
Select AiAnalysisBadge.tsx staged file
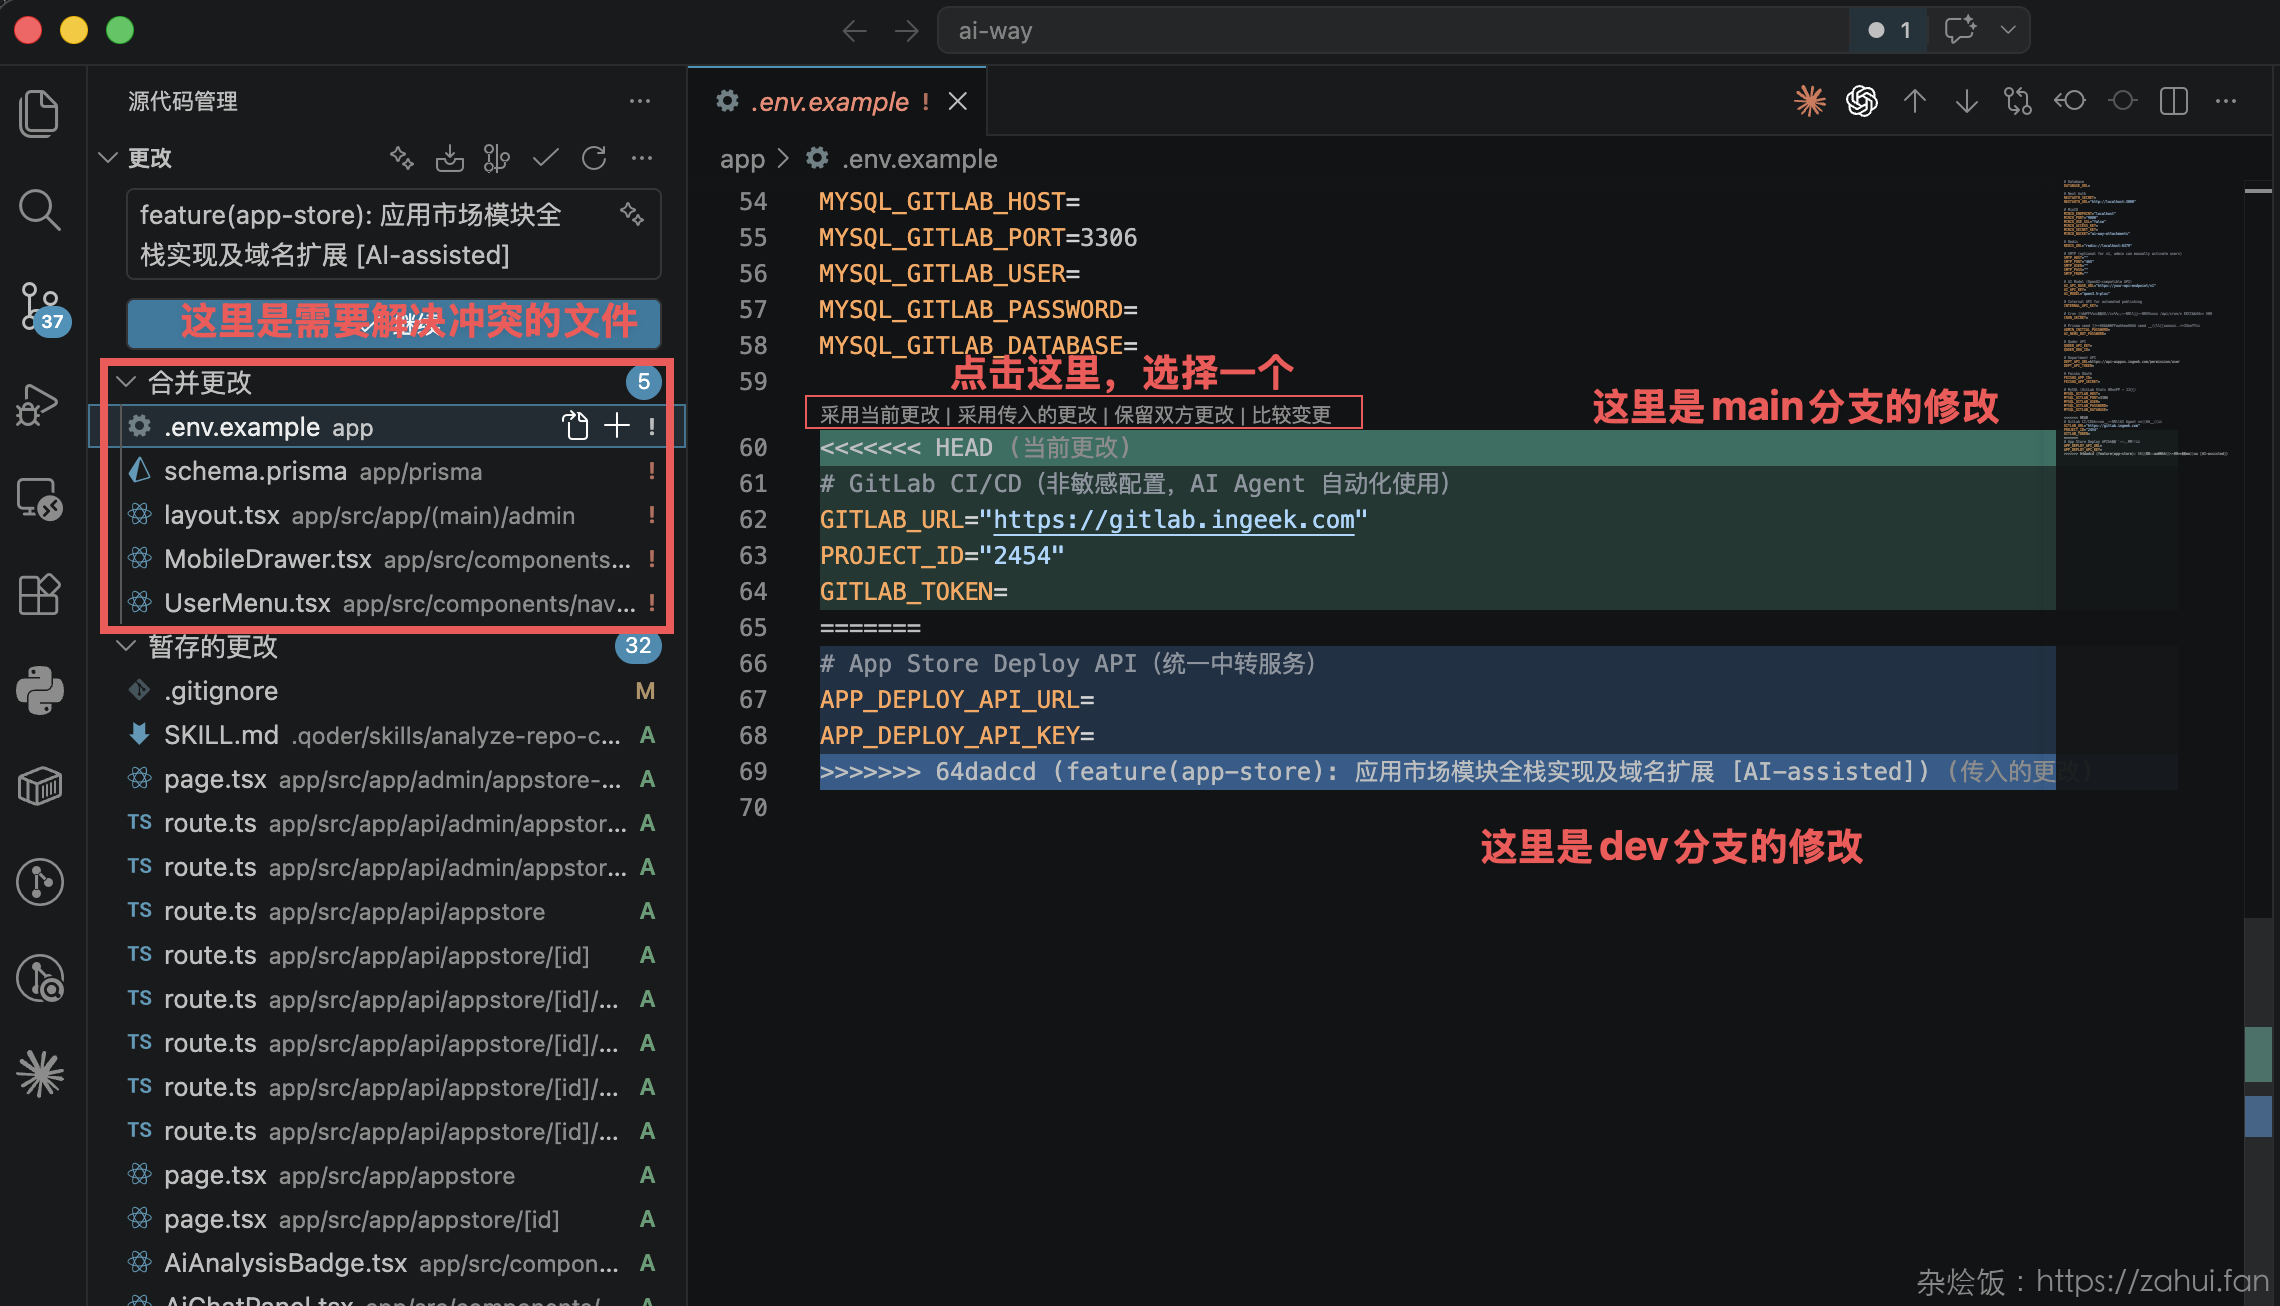386,1263
